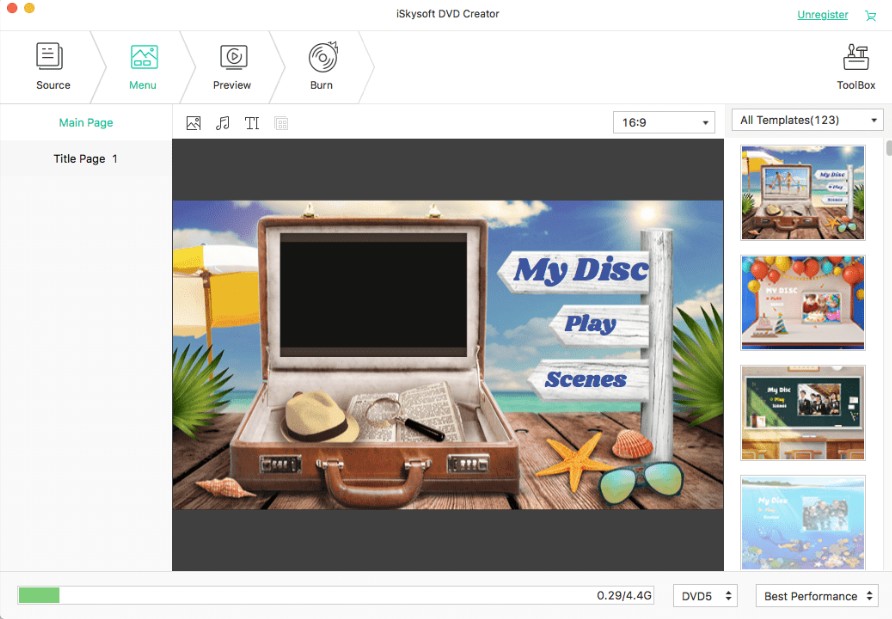The image size is (892, 619).
Task: Click the disc capacity progress bar
Action: click(330, 595)
